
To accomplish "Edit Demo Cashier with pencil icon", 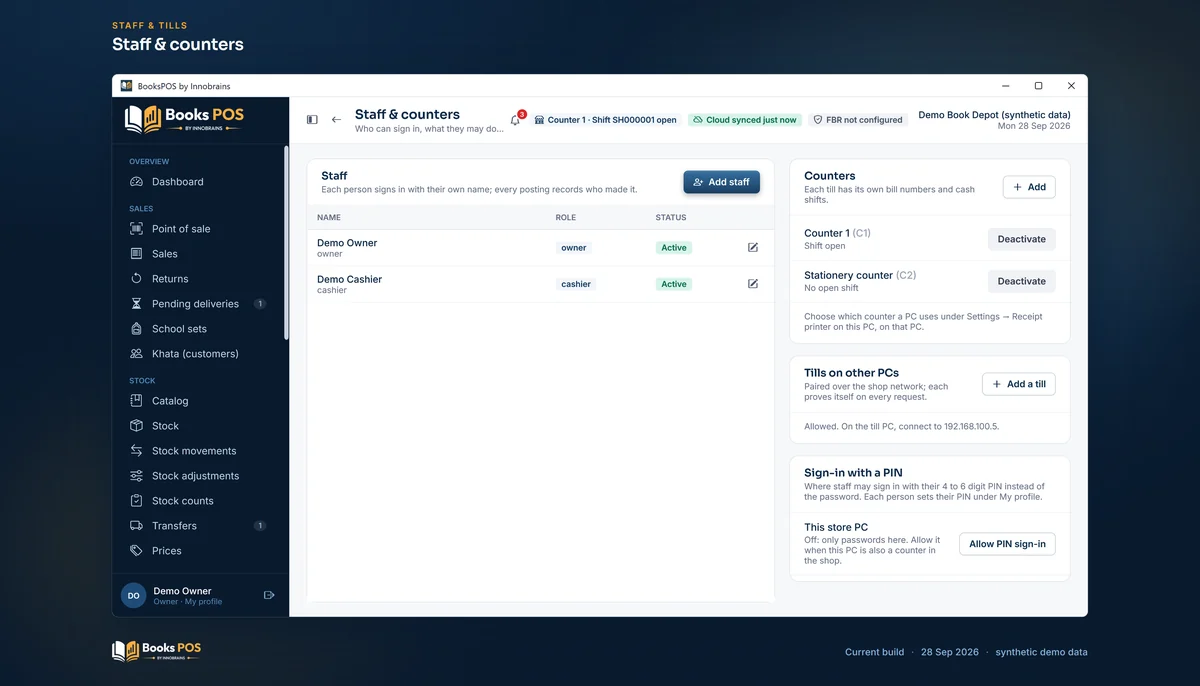I will pos(753,284).
